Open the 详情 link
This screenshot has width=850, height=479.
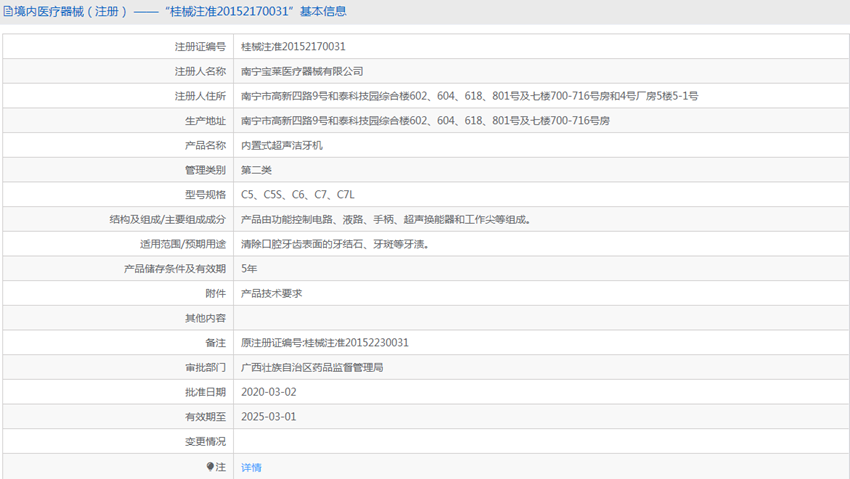point(251,467)
